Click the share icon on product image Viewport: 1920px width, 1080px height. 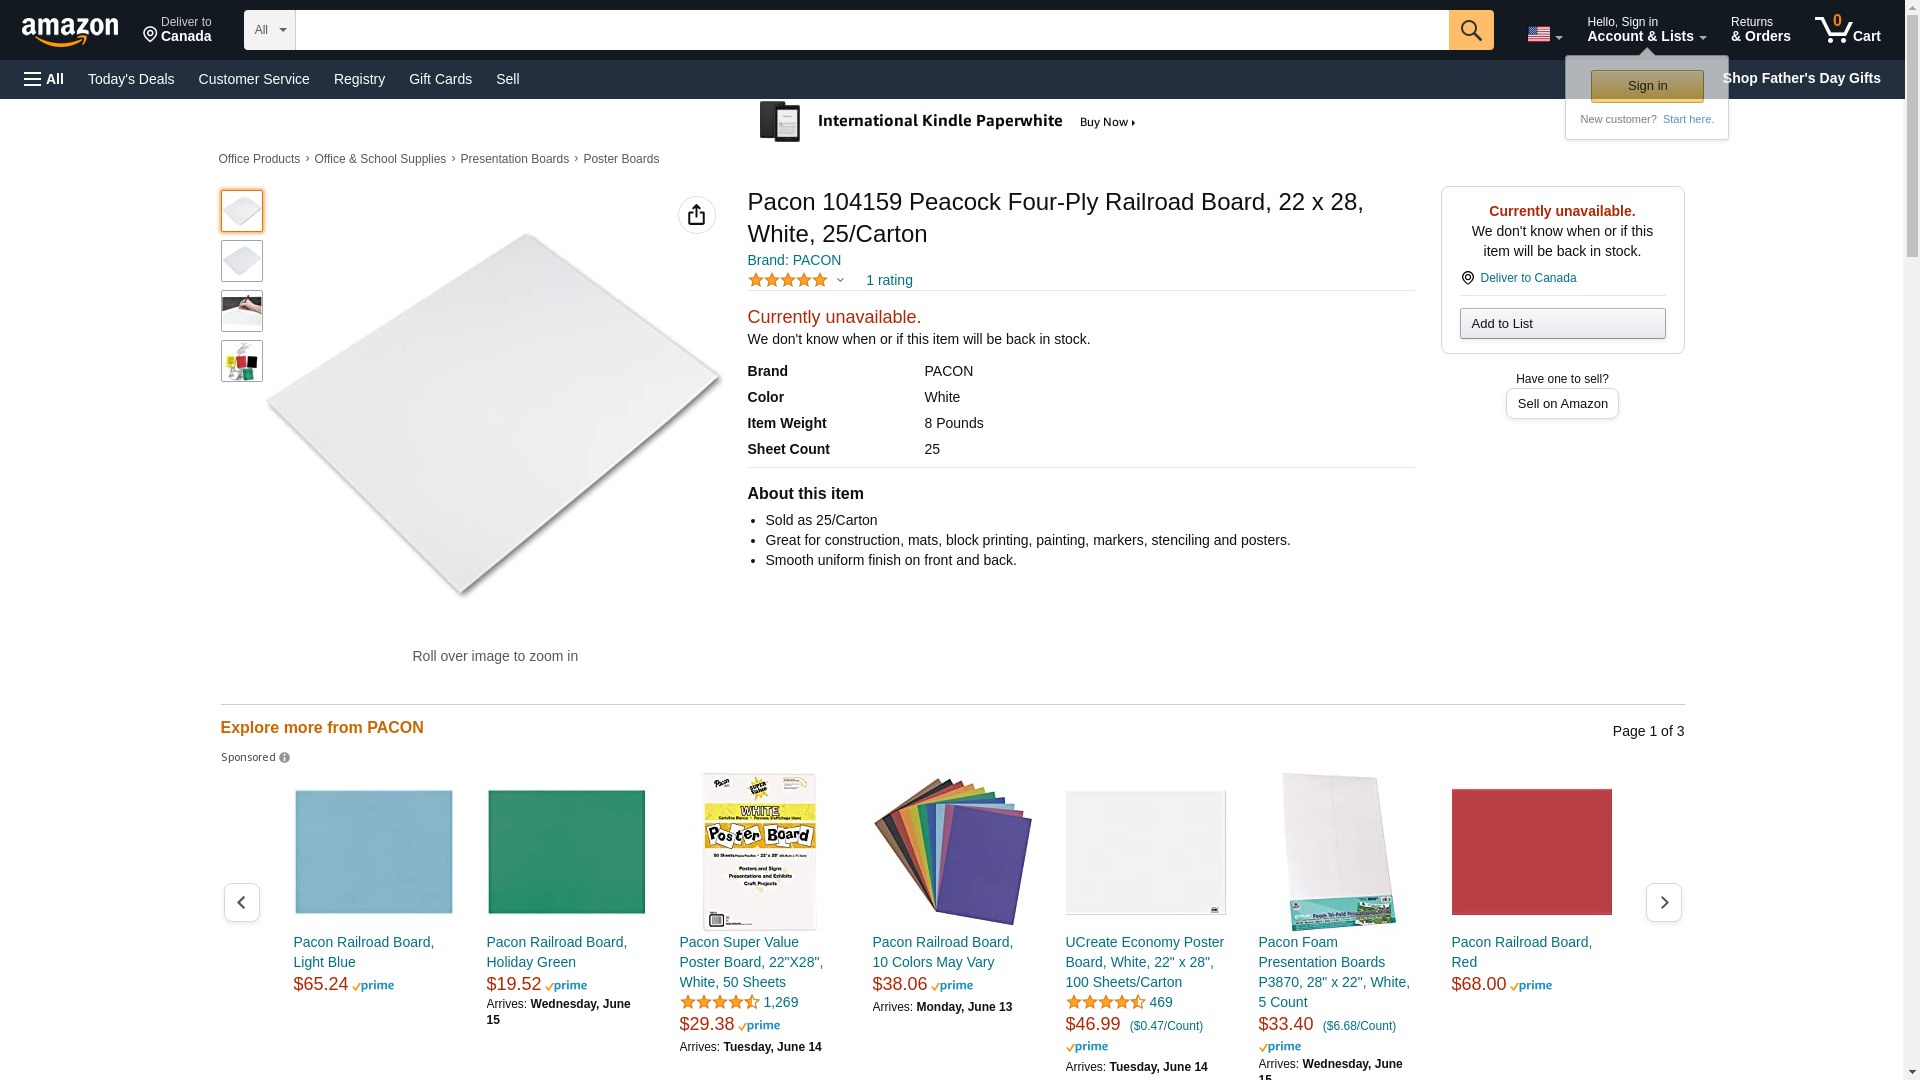tap(696, 215)
